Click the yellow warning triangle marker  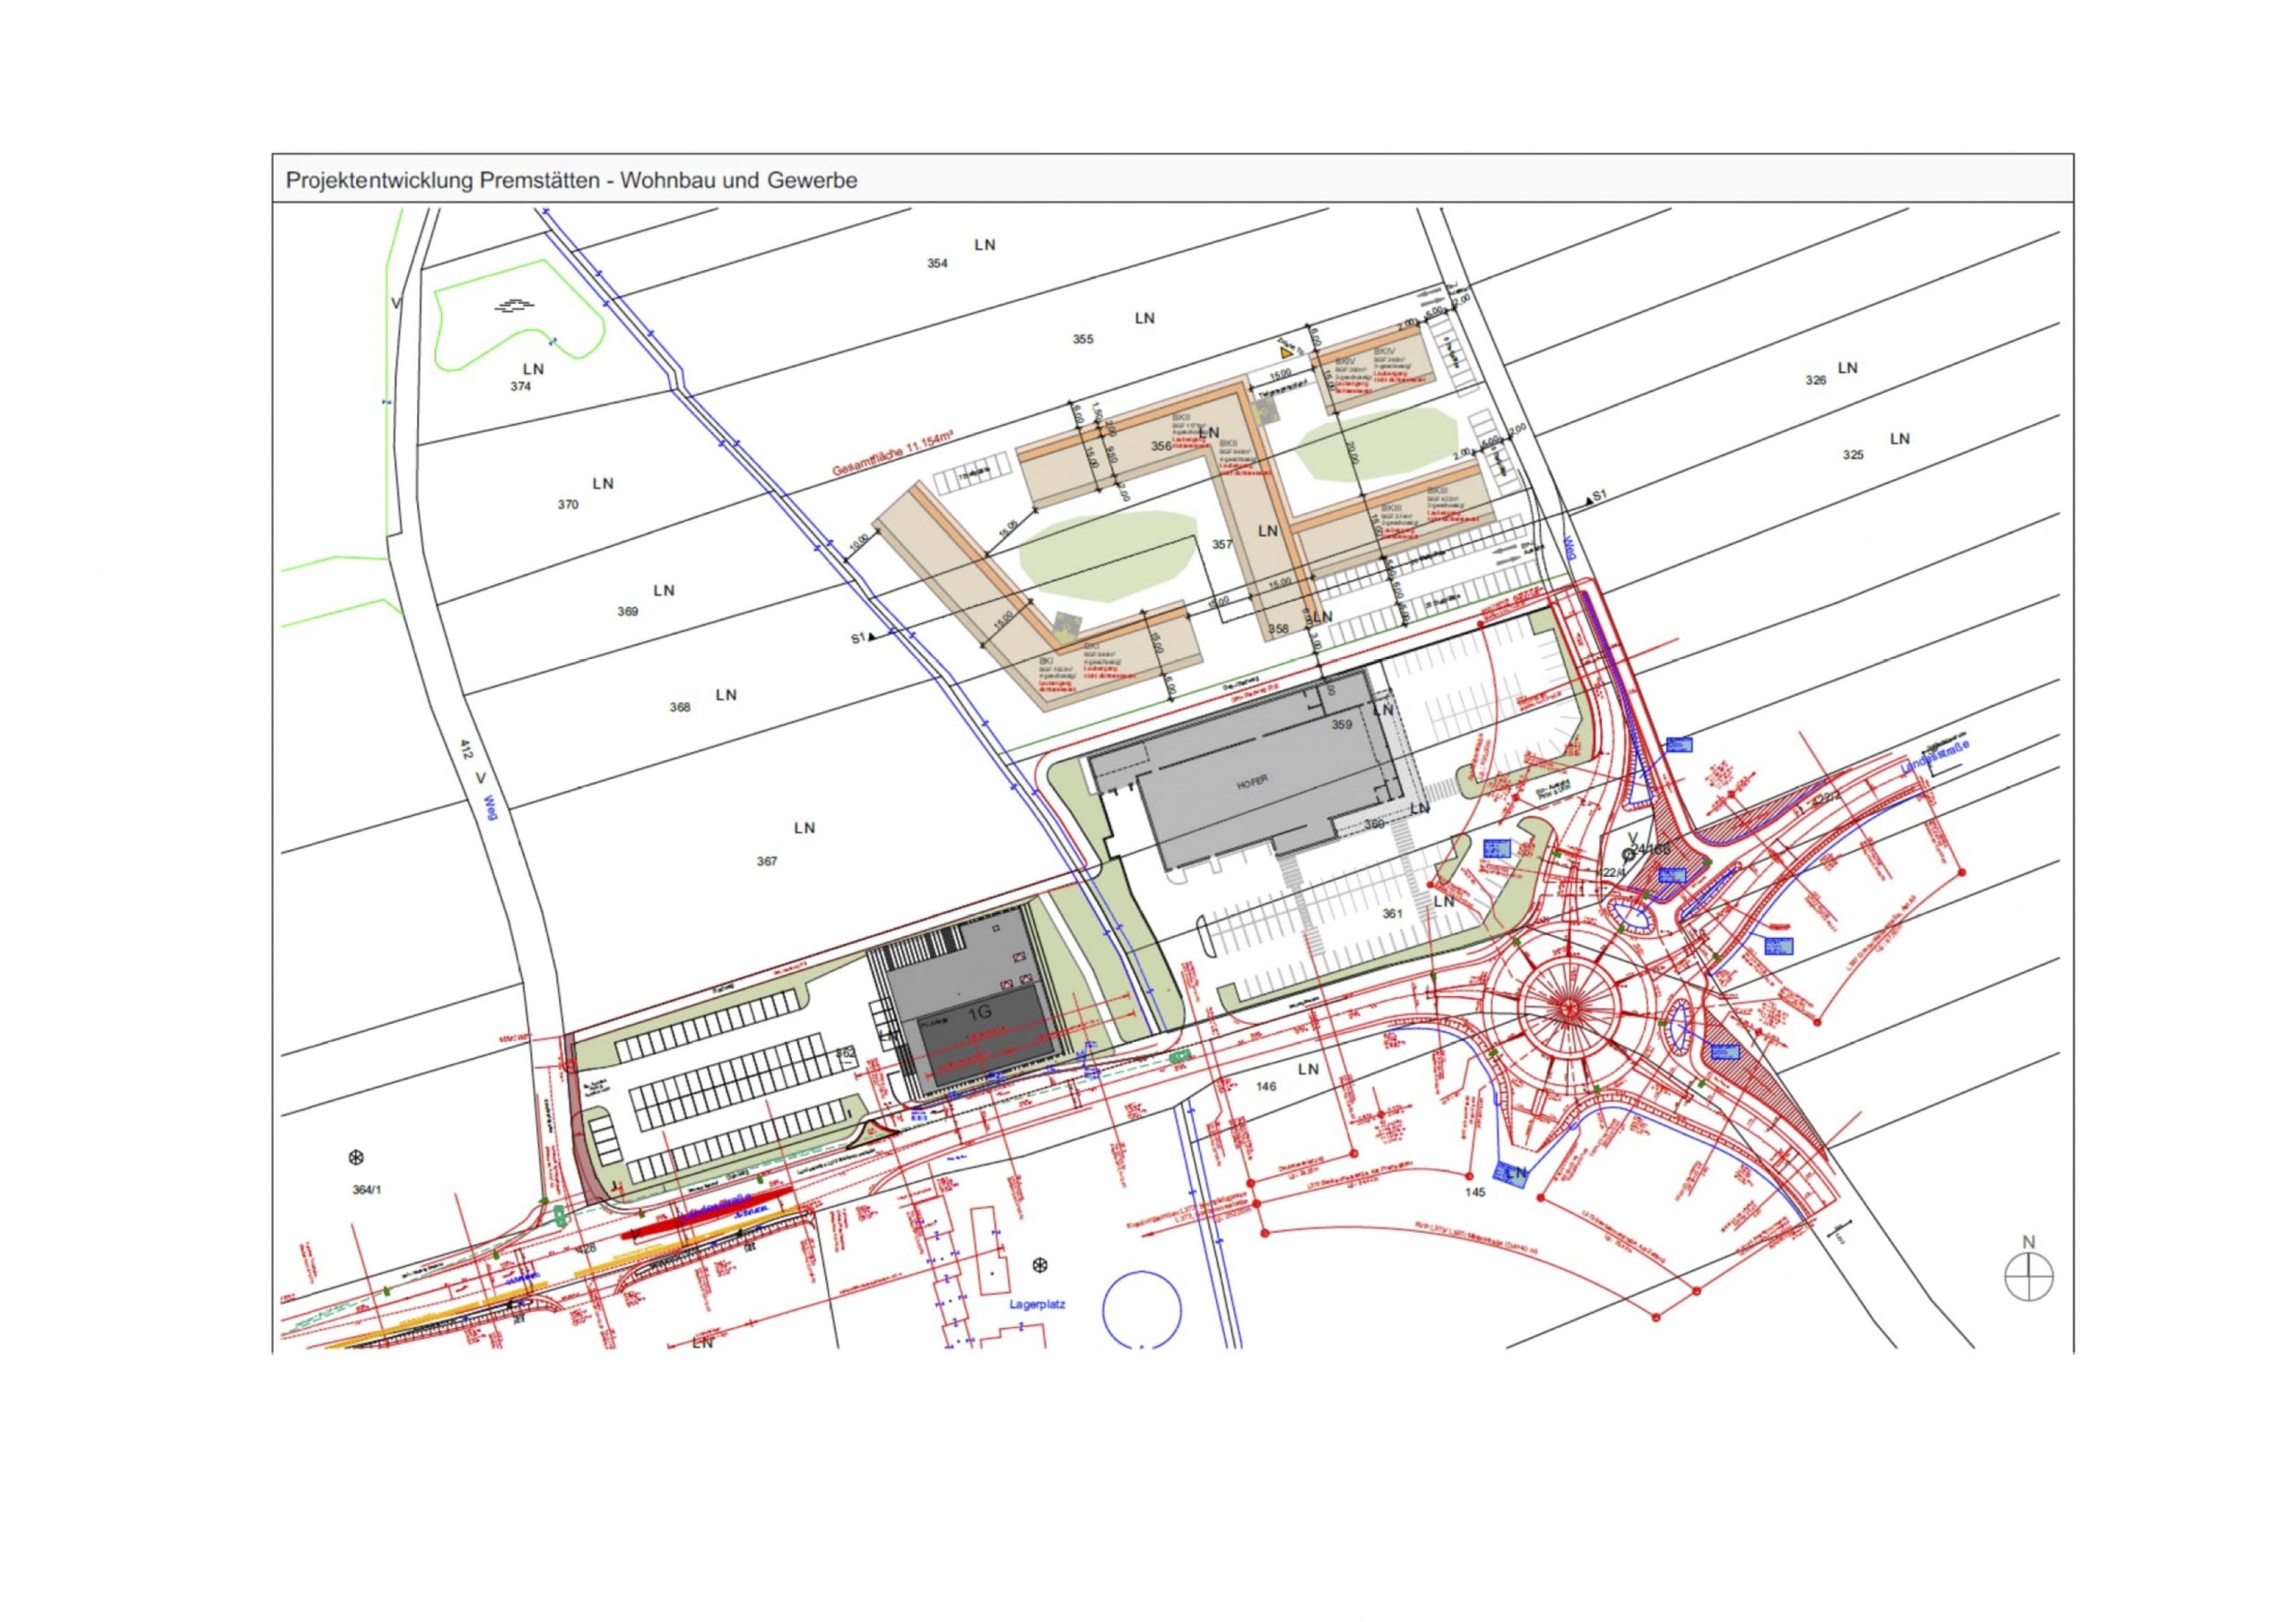click(1286, 351)
